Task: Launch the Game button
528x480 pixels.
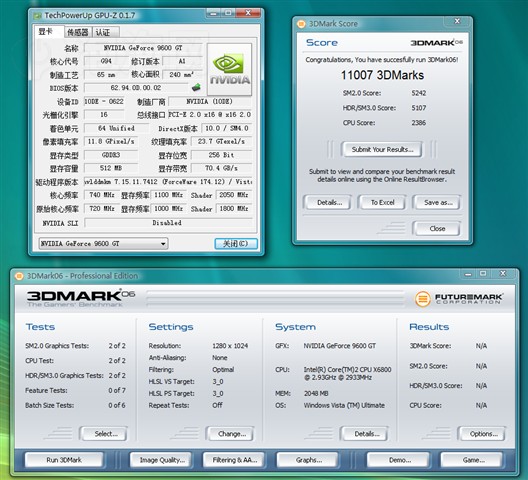Action: point(472,460)
